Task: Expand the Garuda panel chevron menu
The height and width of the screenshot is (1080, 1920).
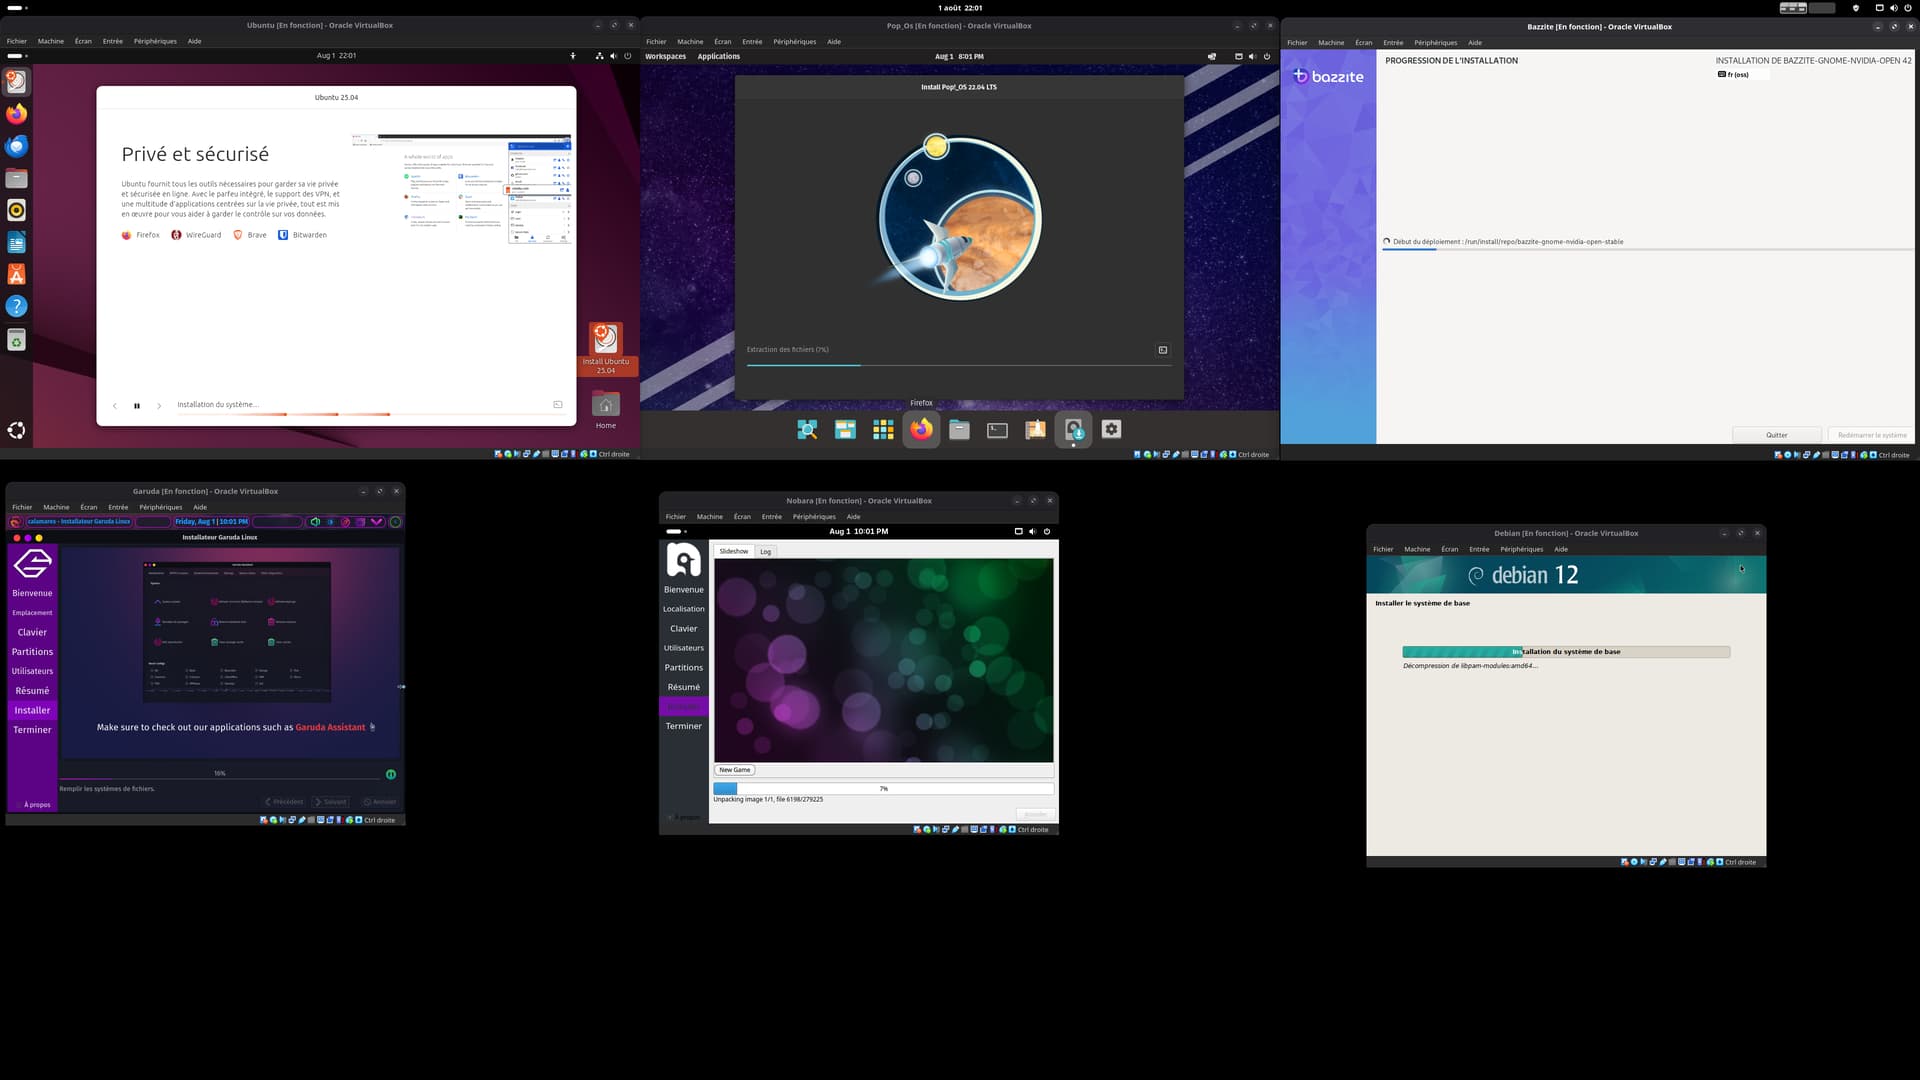Action: point(377,522)
